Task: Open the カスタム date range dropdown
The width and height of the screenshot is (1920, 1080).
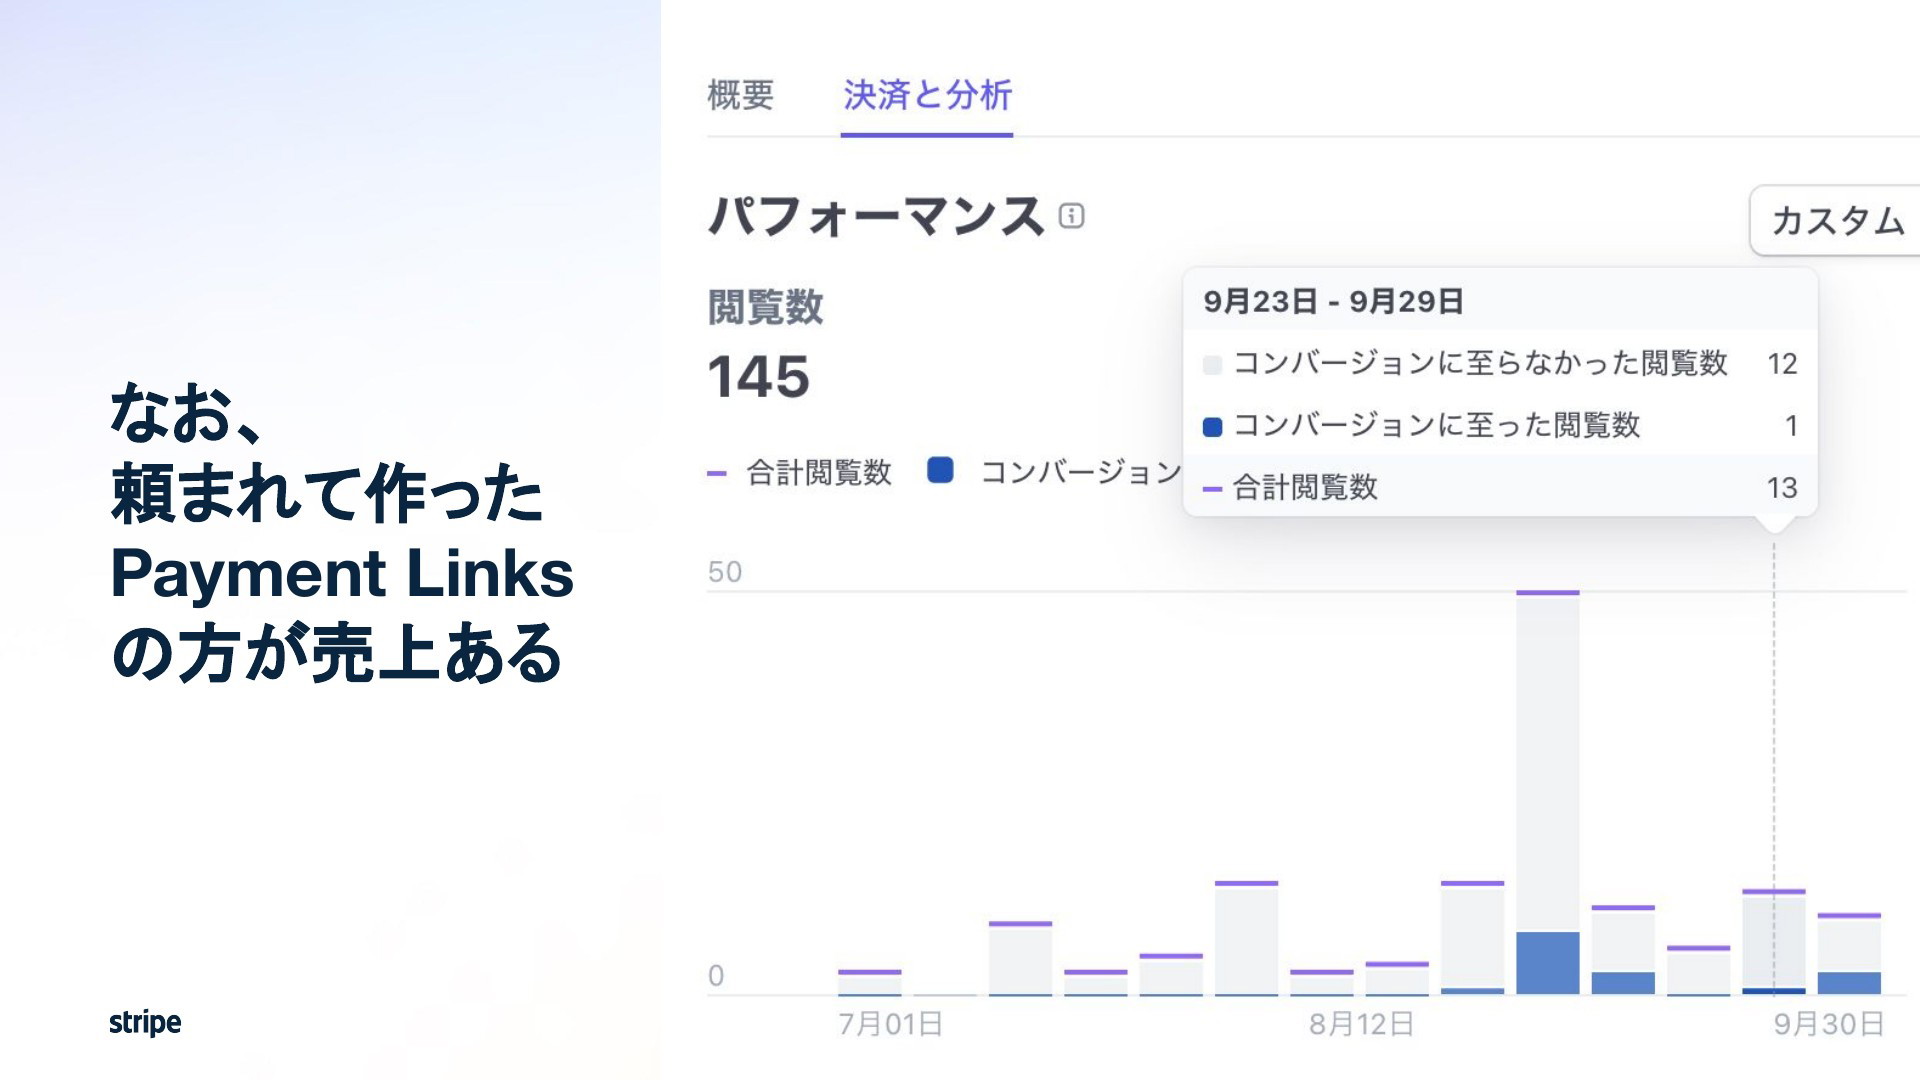Action: click(1836, 220)
